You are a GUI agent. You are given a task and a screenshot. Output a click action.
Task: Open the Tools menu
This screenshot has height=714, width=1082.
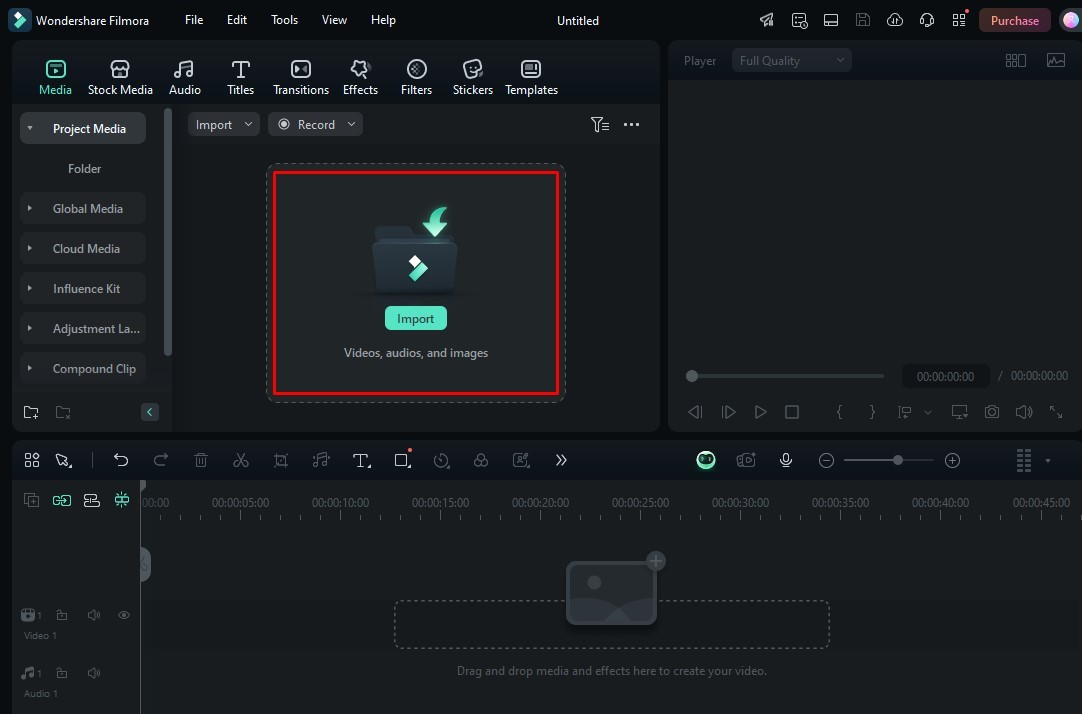point(284,20)
